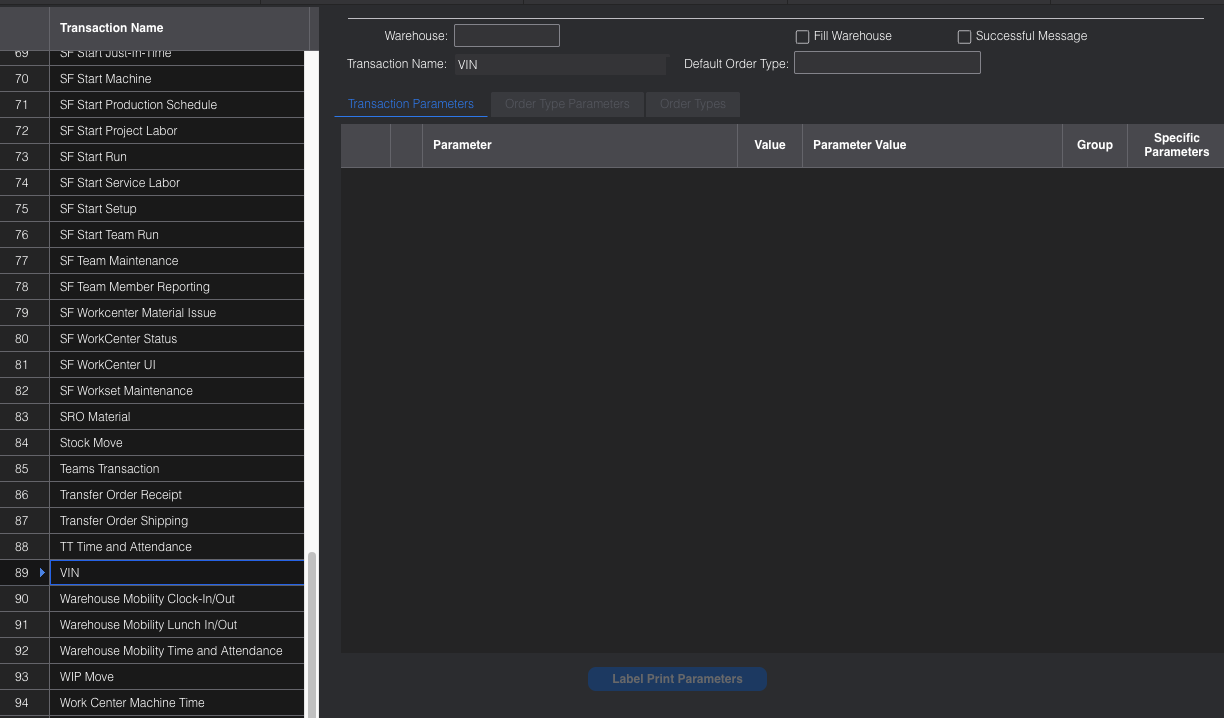1224x718 pixels.
Task: Select the SF WorkCenter Status row
Action: (x=176, y=339)
